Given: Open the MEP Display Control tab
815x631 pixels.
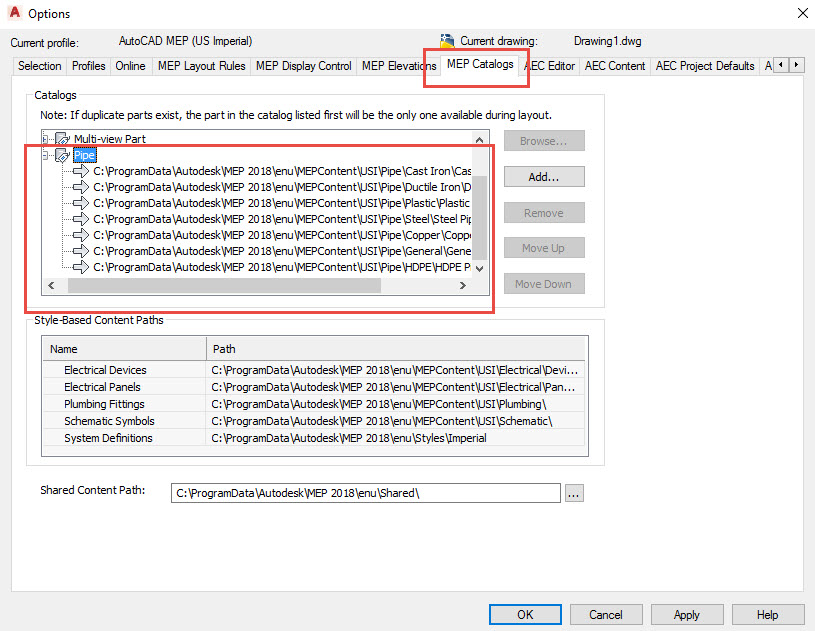Looking at the screenshot, I should [304, 65].
